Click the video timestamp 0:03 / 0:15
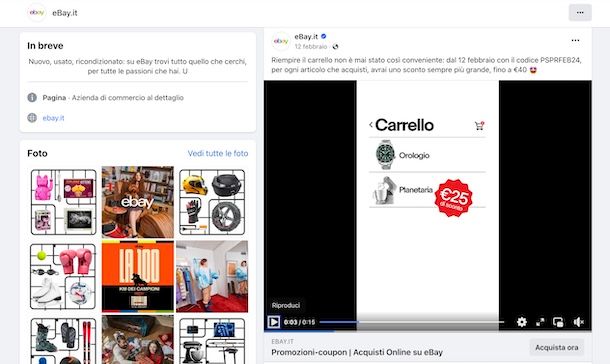 point(299,322)
